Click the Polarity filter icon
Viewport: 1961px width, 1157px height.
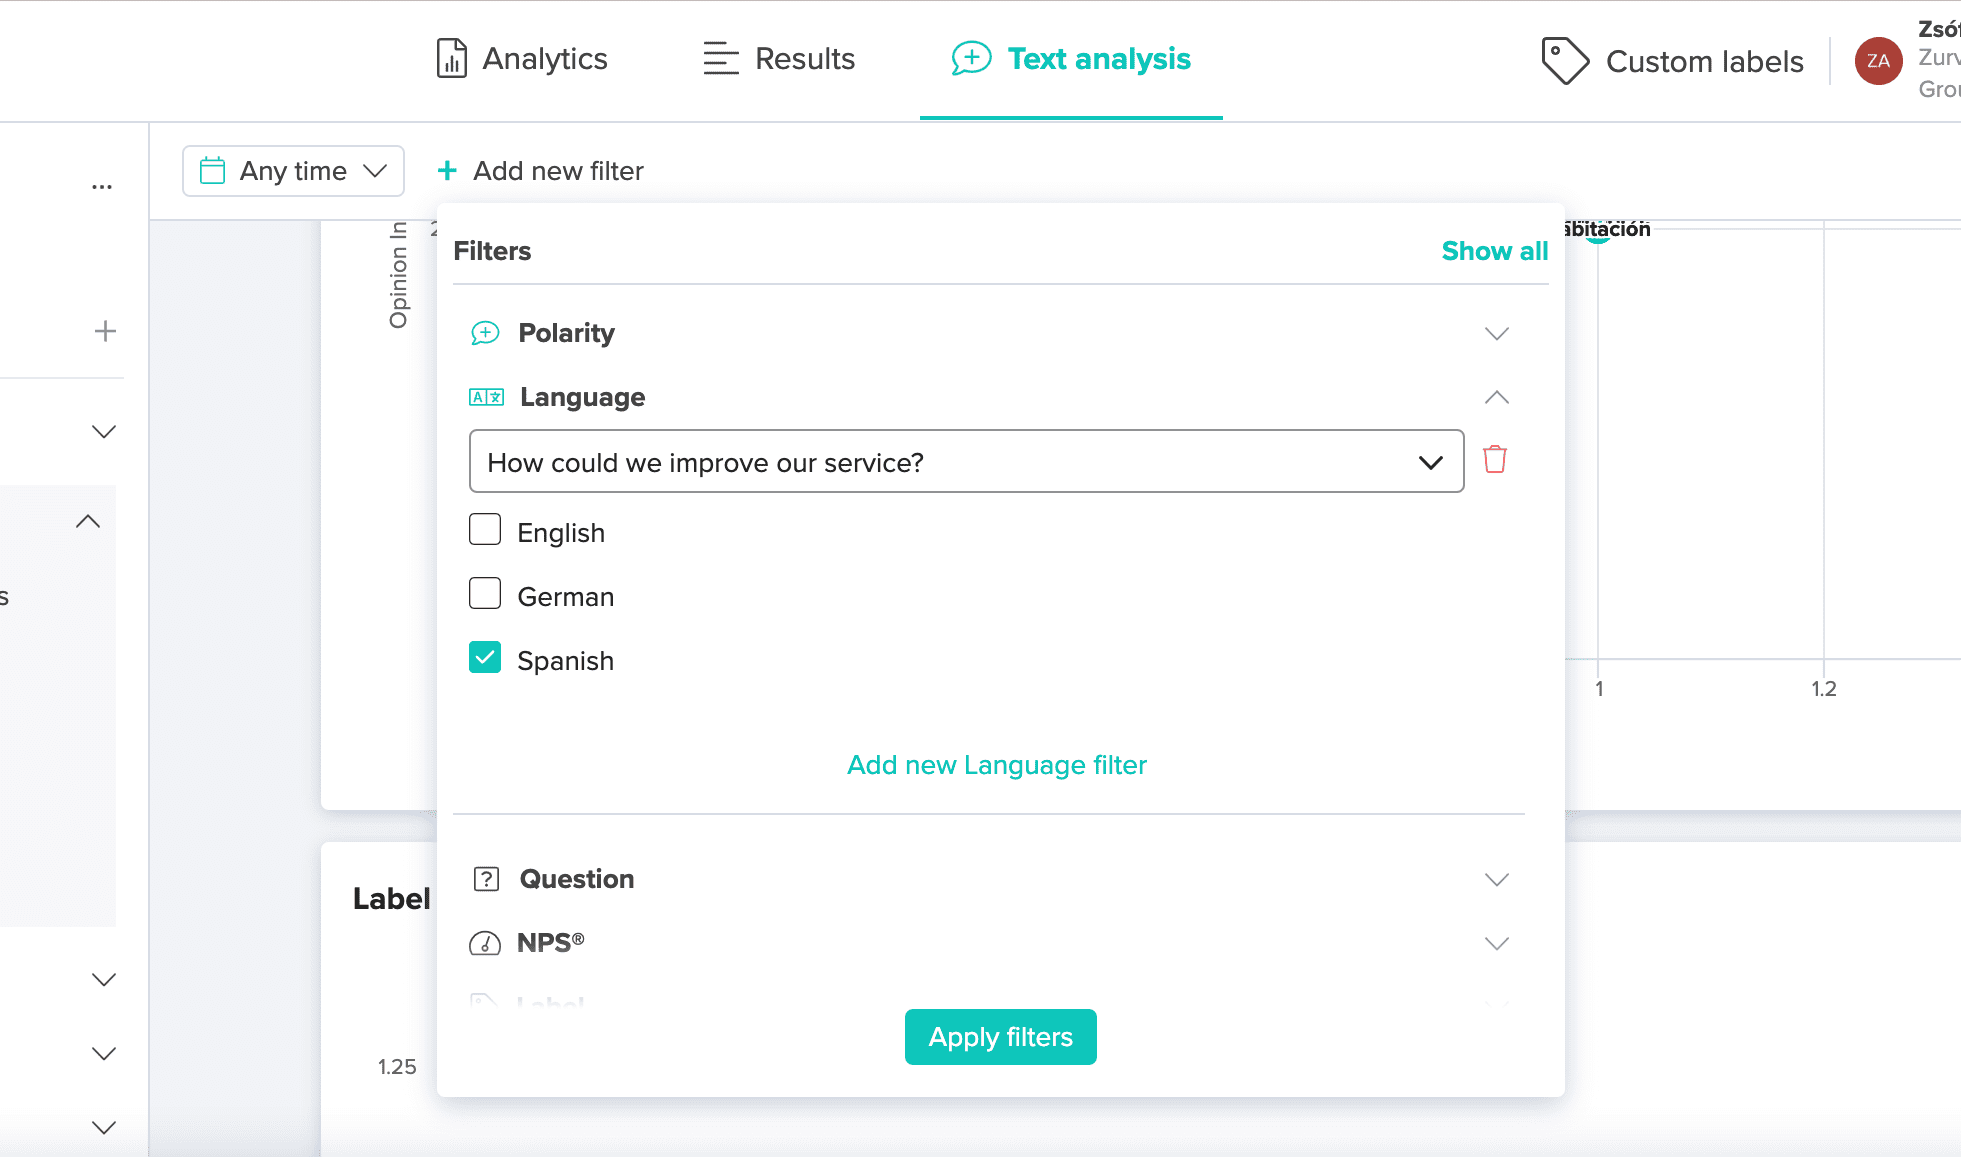coord(485,332)
